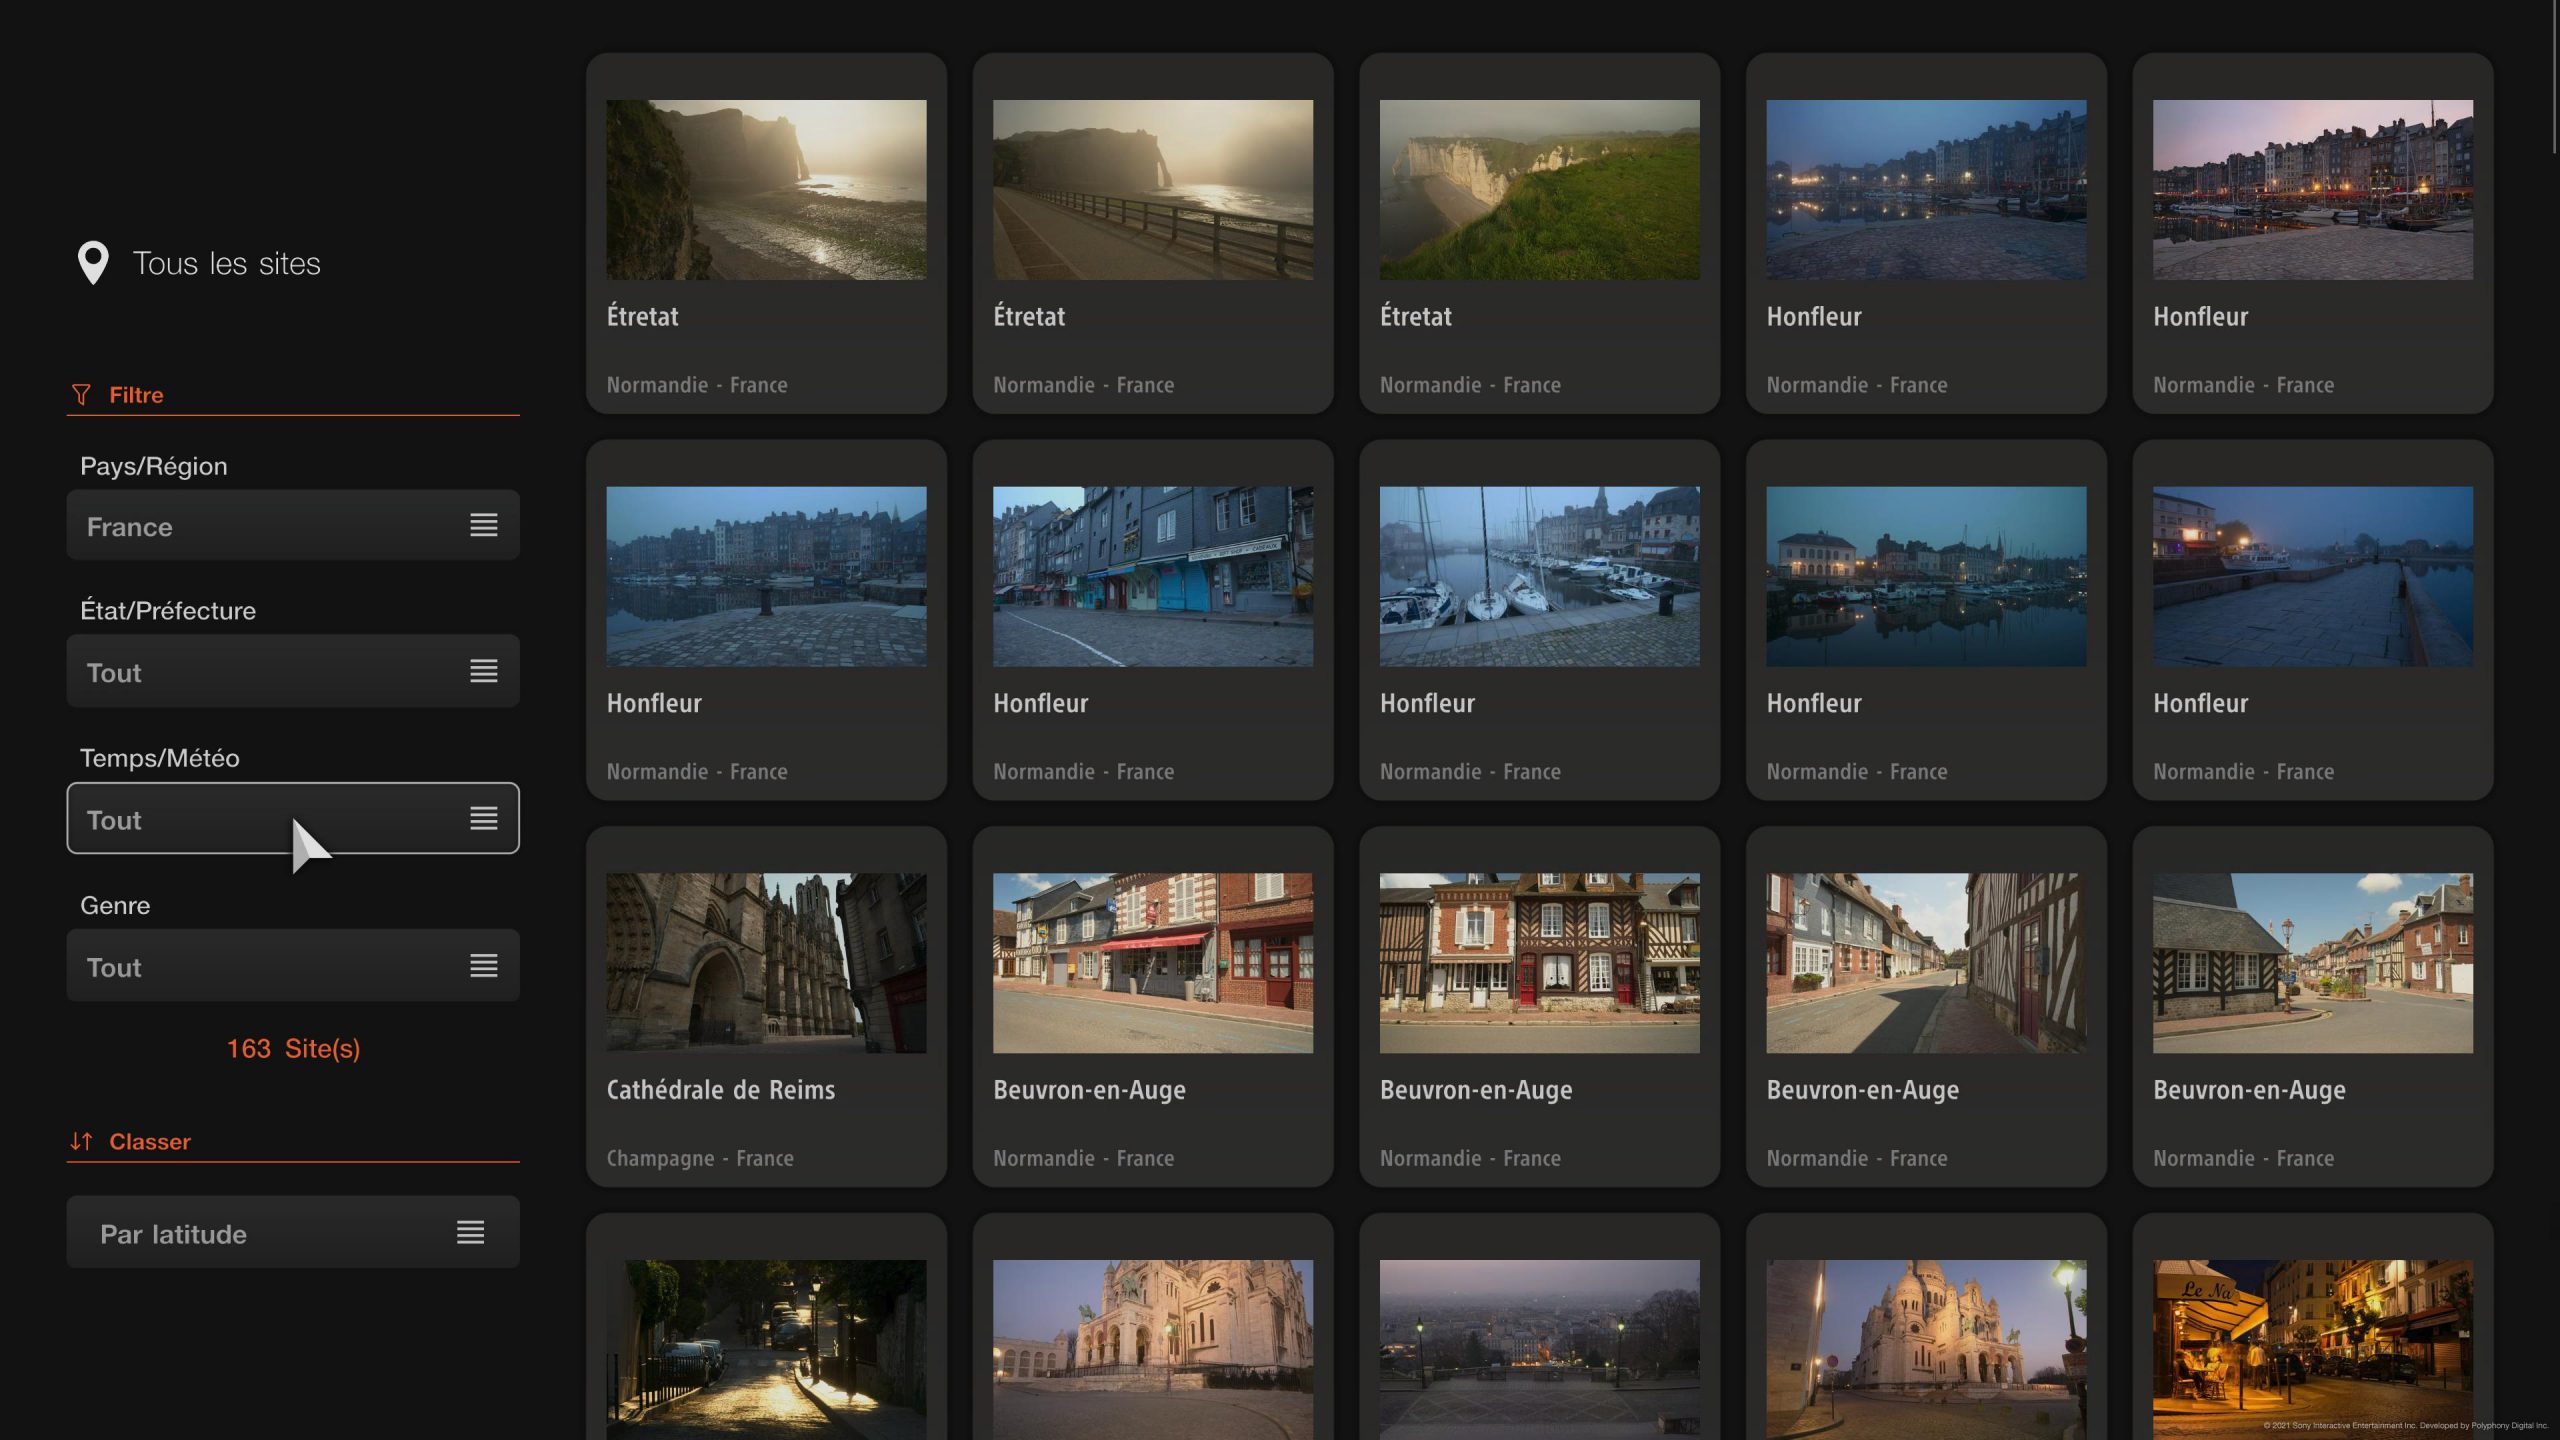2560x1440 pixels.
Task: Select the Filtre section header
Action: point(136,395)
